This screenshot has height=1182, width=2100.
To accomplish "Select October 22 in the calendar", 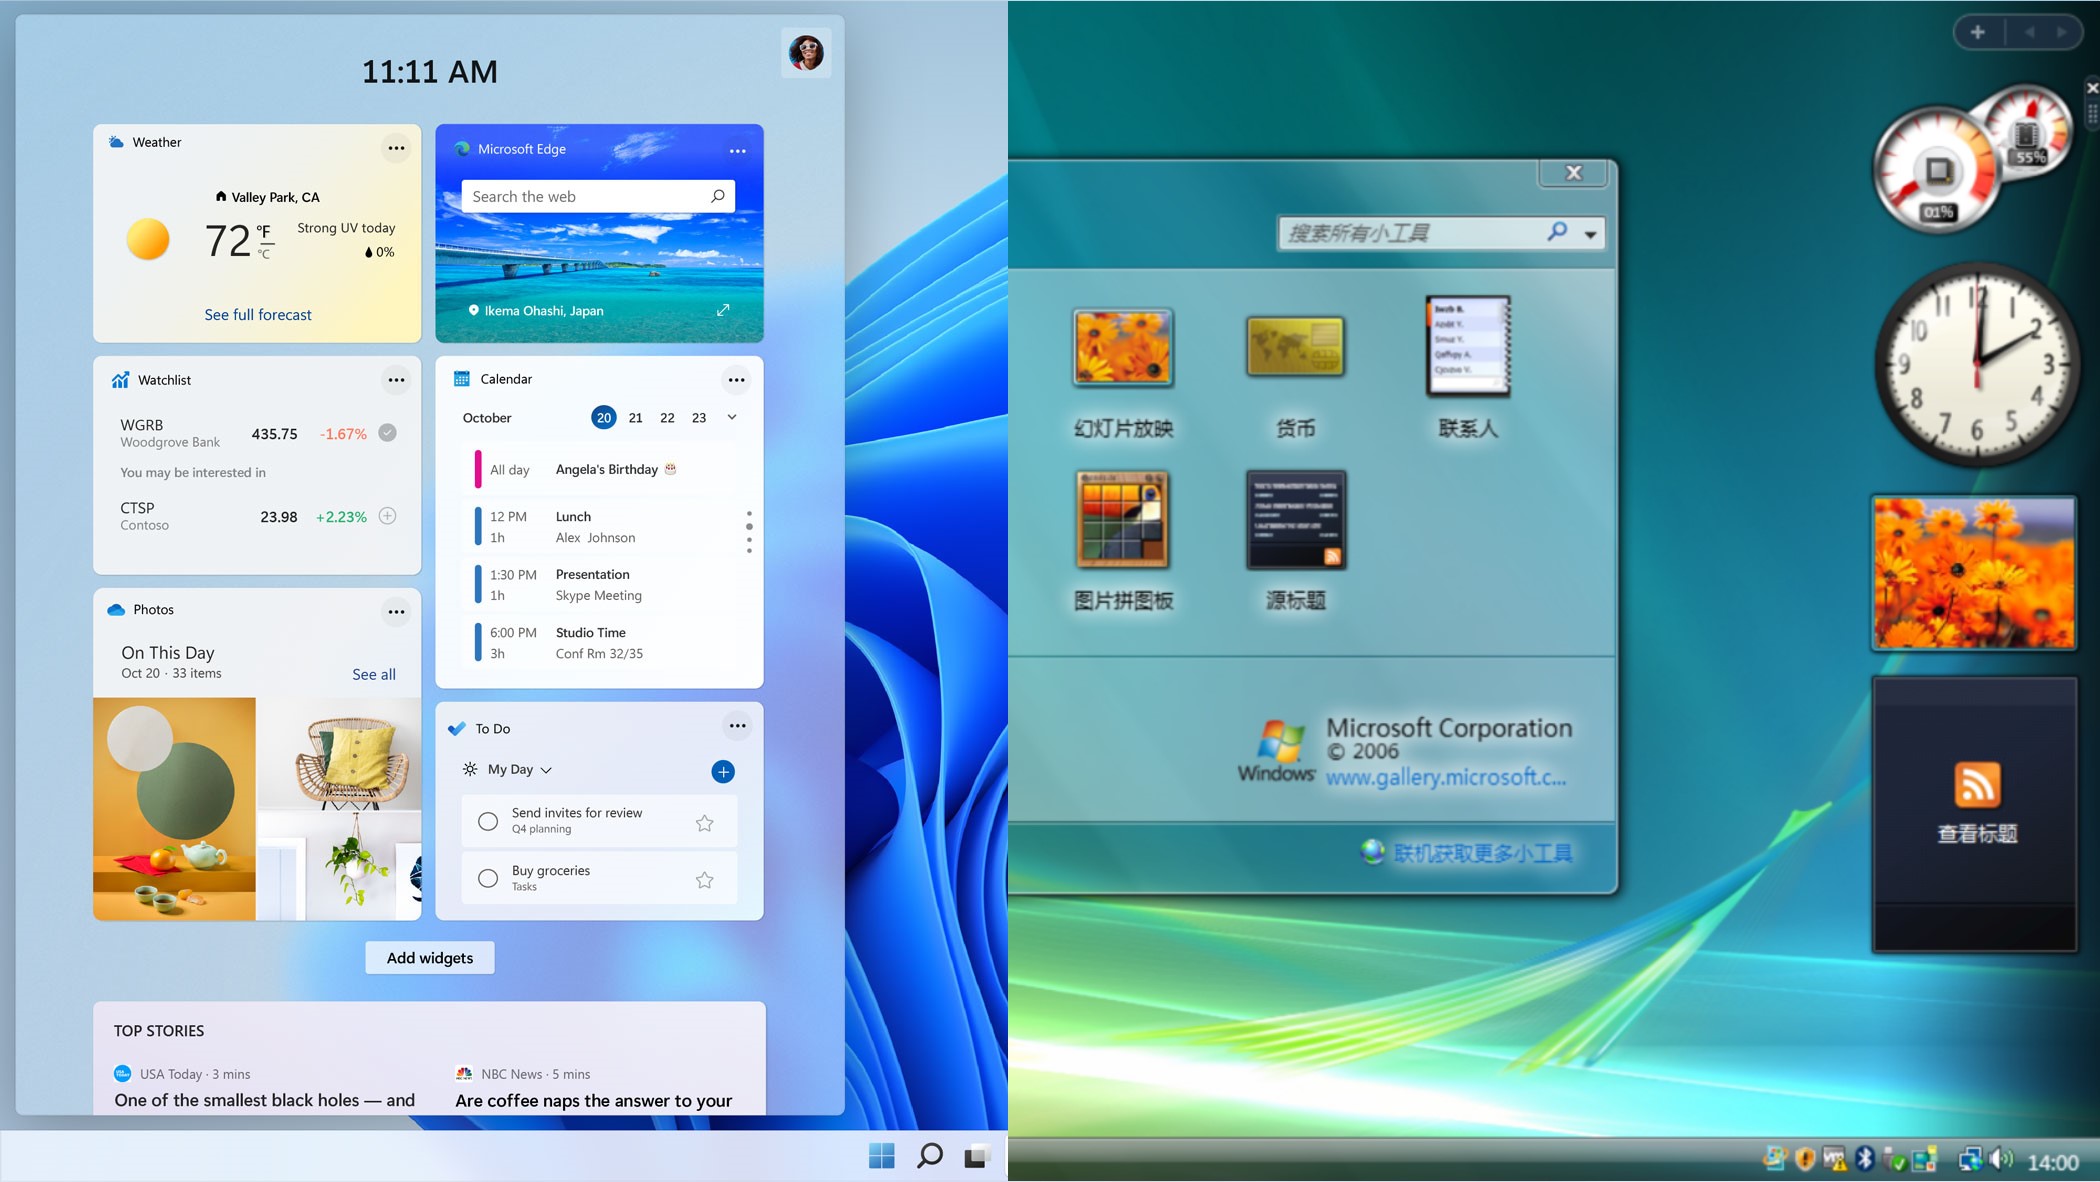I will pos(667,418).
